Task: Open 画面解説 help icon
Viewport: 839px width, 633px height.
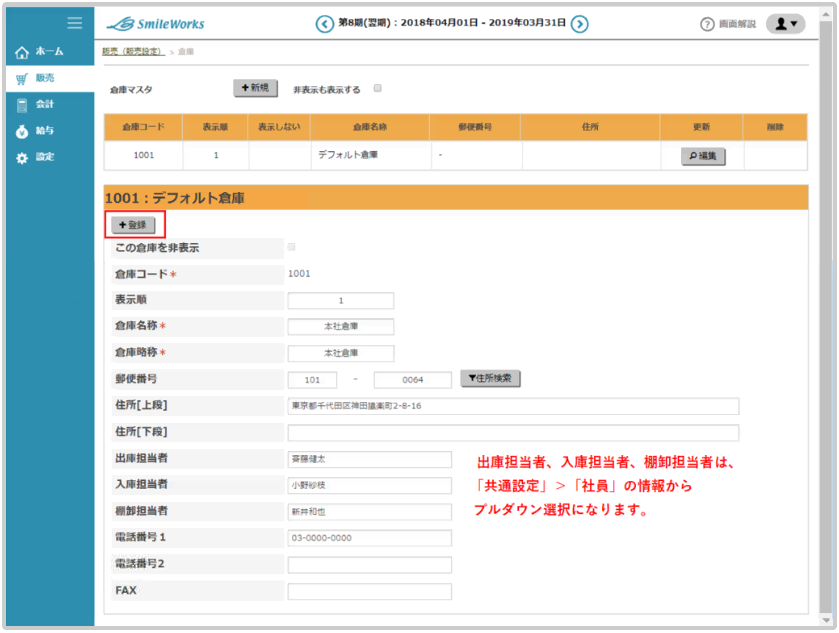Action: tap(707, 24)
